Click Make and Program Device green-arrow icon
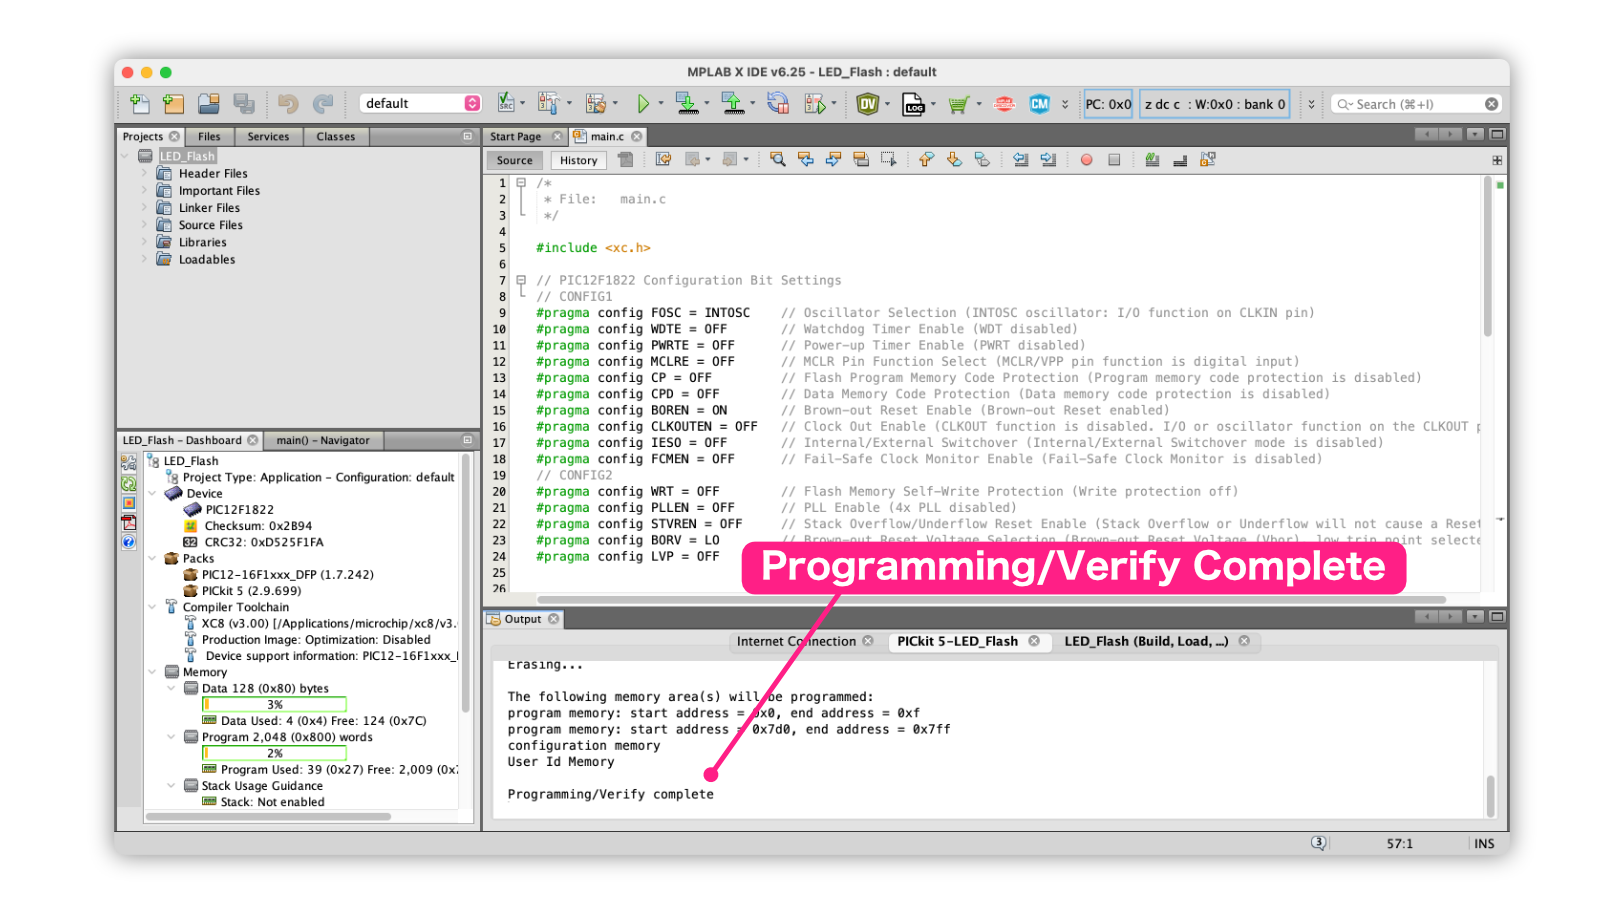The height and width of the screenshot is (914, 1624). click(686, 103)
